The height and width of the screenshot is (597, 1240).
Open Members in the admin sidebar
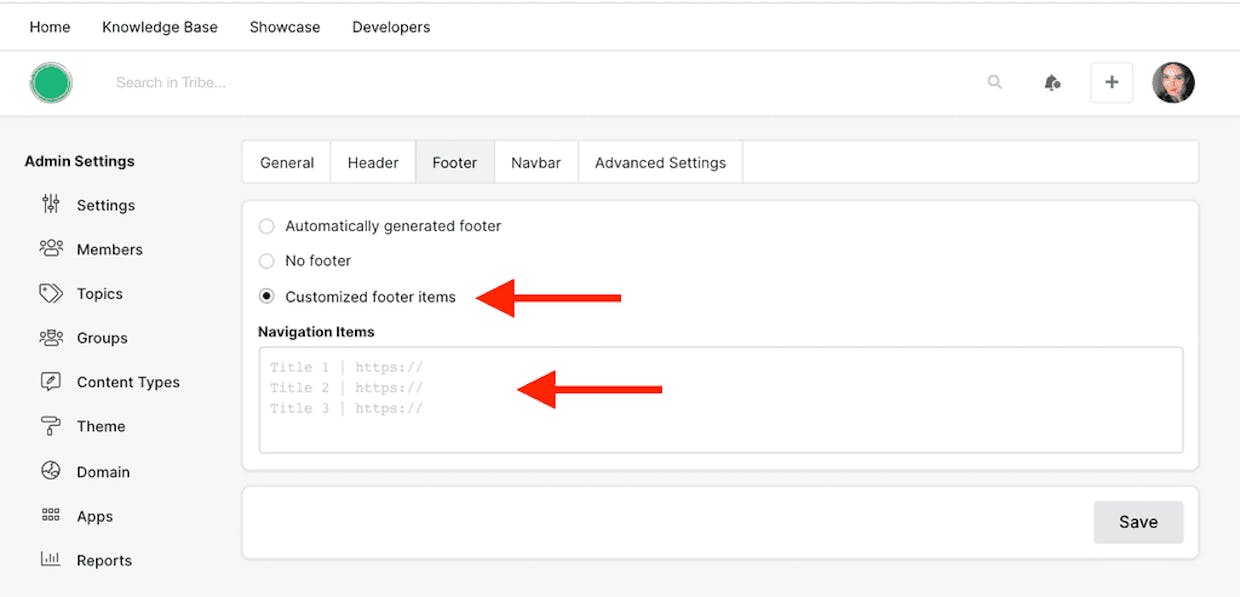[x=110, y=249]
